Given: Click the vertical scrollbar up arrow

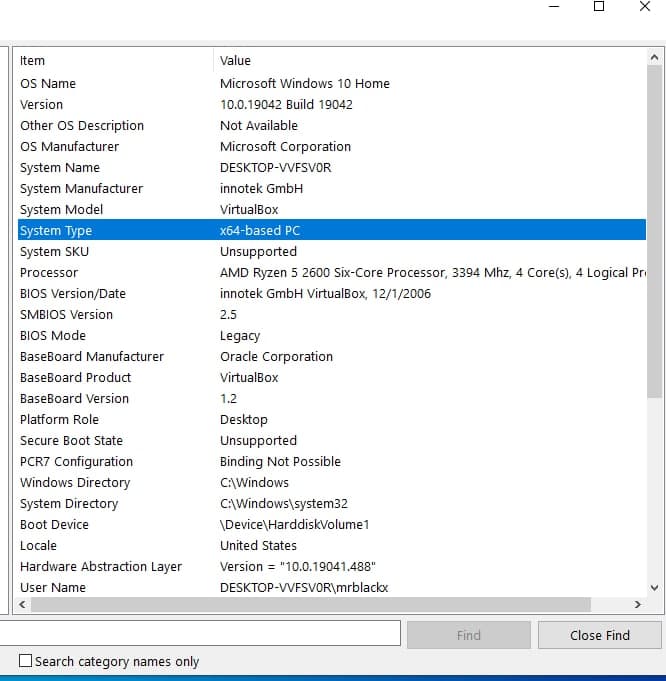Looking at the screenshot, I should click(655, 58).
